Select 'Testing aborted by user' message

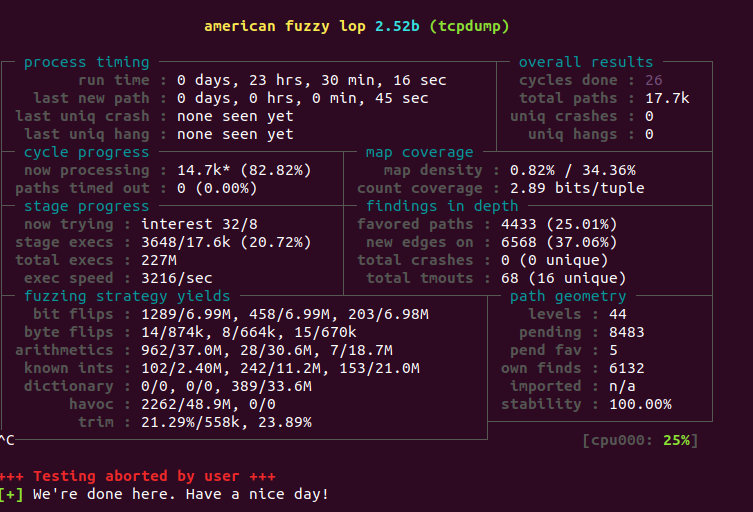[x=136, y=476]
